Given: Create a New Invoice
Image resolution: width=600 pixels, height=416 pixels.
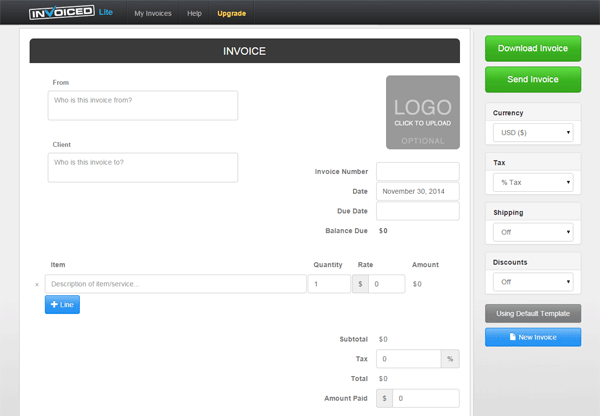Looking at the screenshot, I should (533, 337).
